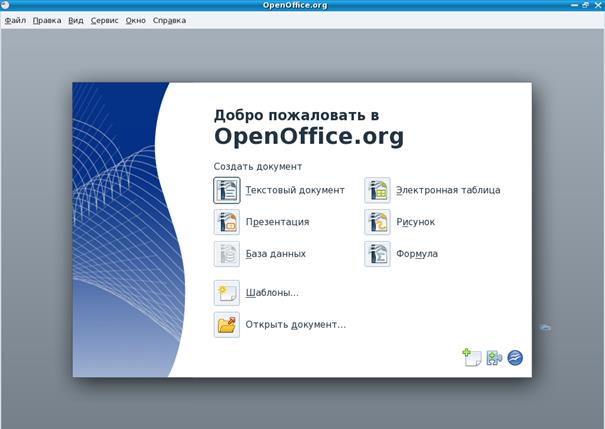
Task: Click the window menu icon in title bar
Action: click(5, 5)
